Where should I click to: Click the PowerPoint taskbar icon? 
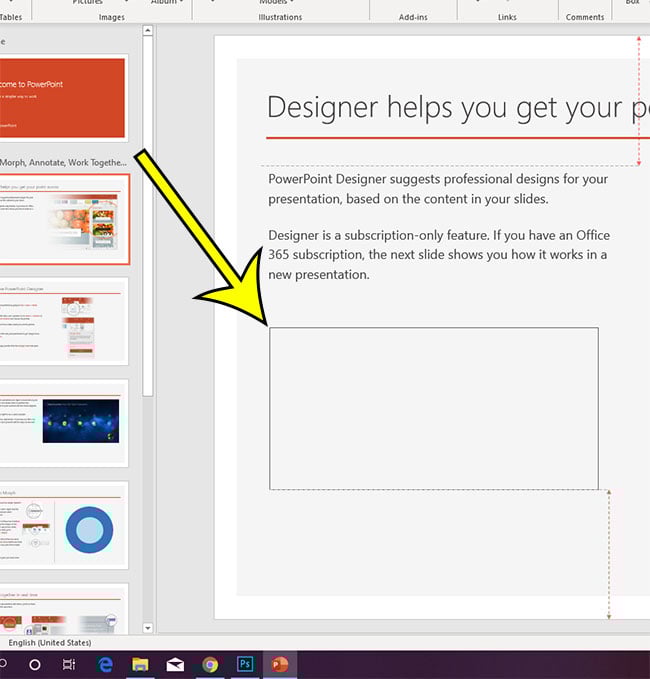pos(280,664)
